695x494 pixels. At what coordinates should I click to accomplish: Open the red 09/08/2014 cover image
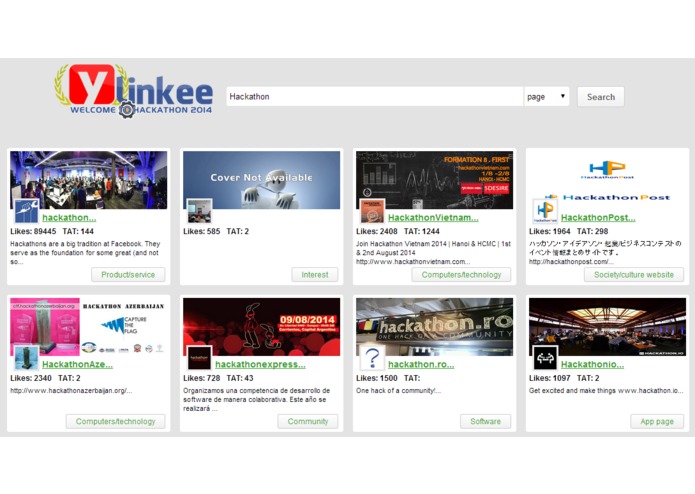[x=262, y=327]
